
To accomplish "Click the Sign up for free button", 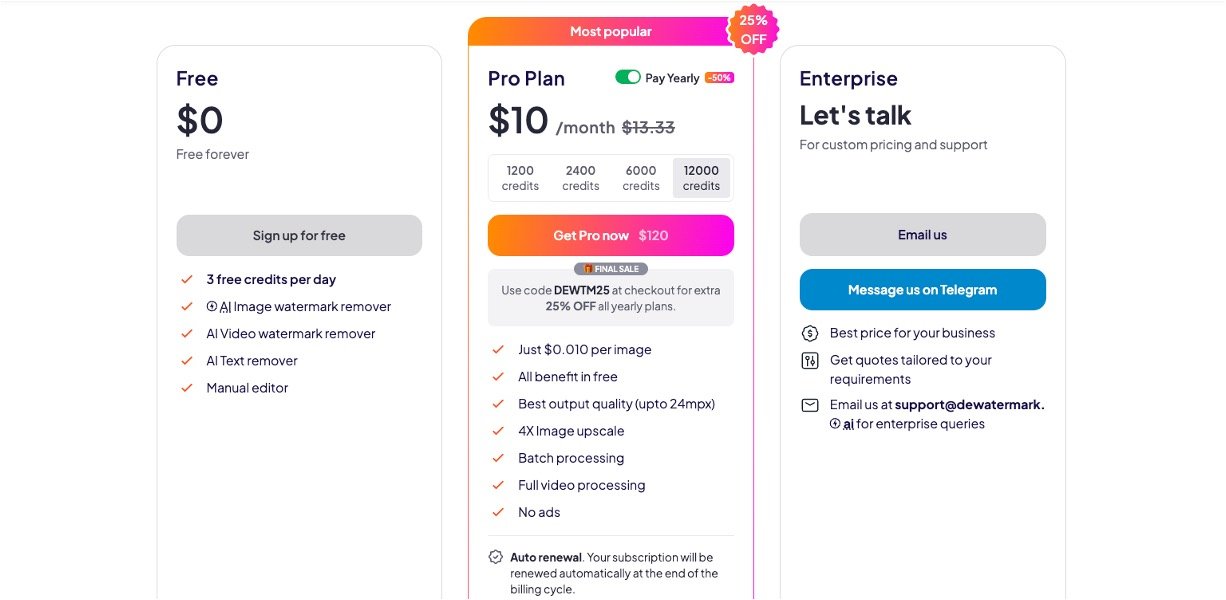I will click(x=299, y=236).
